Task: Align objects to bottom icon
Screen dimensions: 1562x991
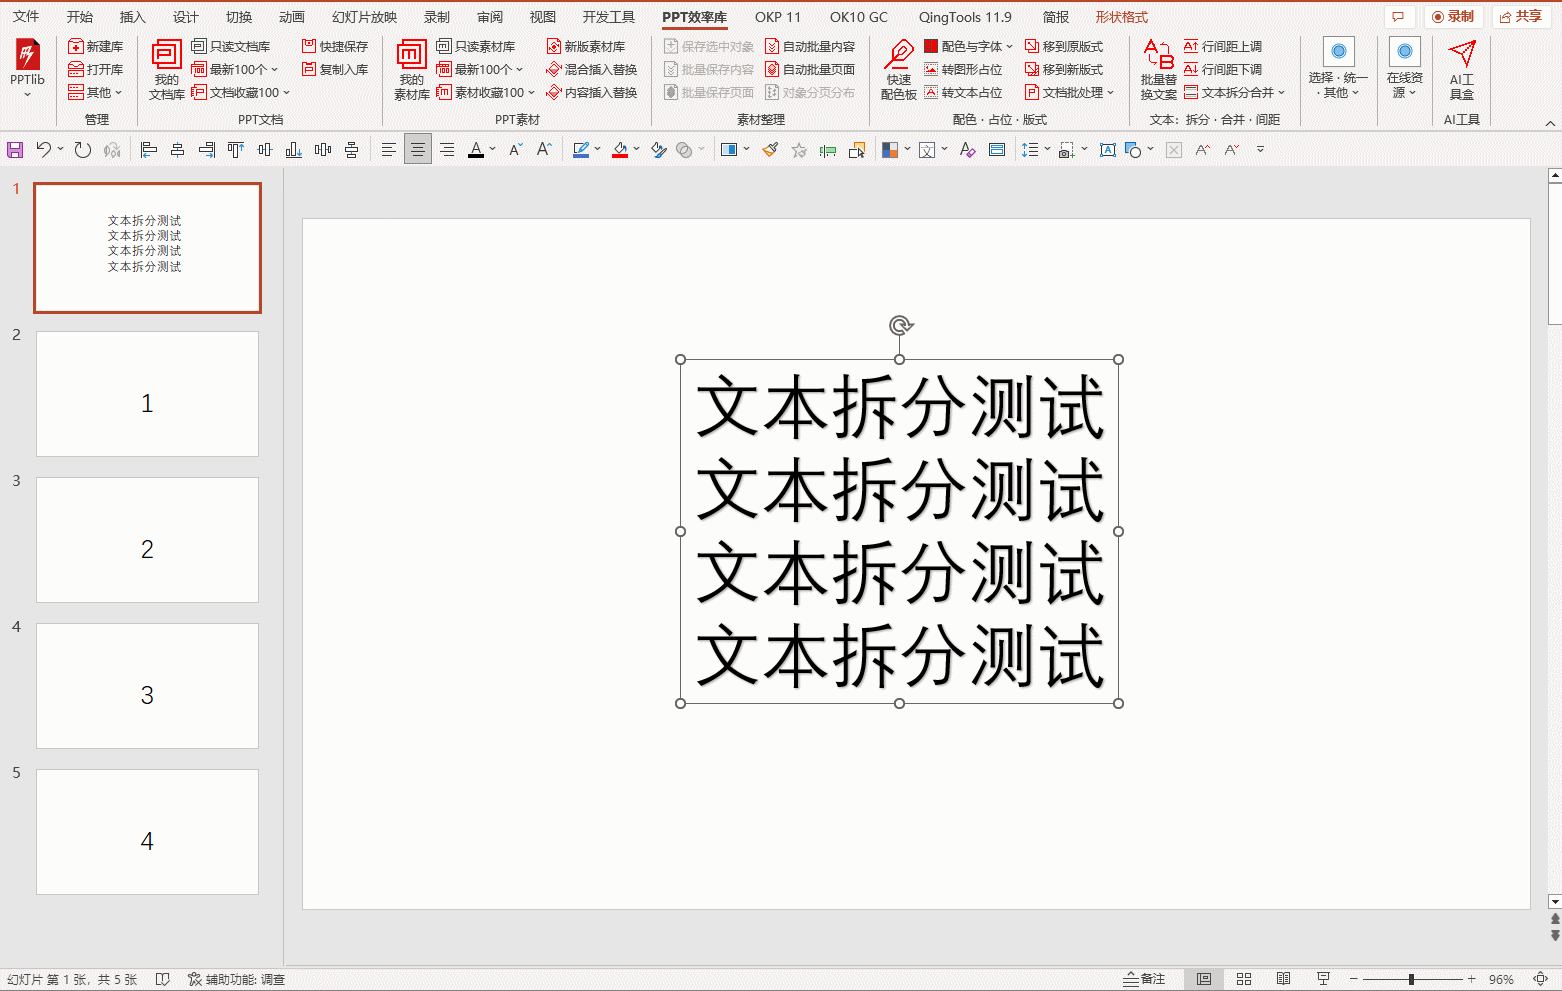Action: coord(294,150)
